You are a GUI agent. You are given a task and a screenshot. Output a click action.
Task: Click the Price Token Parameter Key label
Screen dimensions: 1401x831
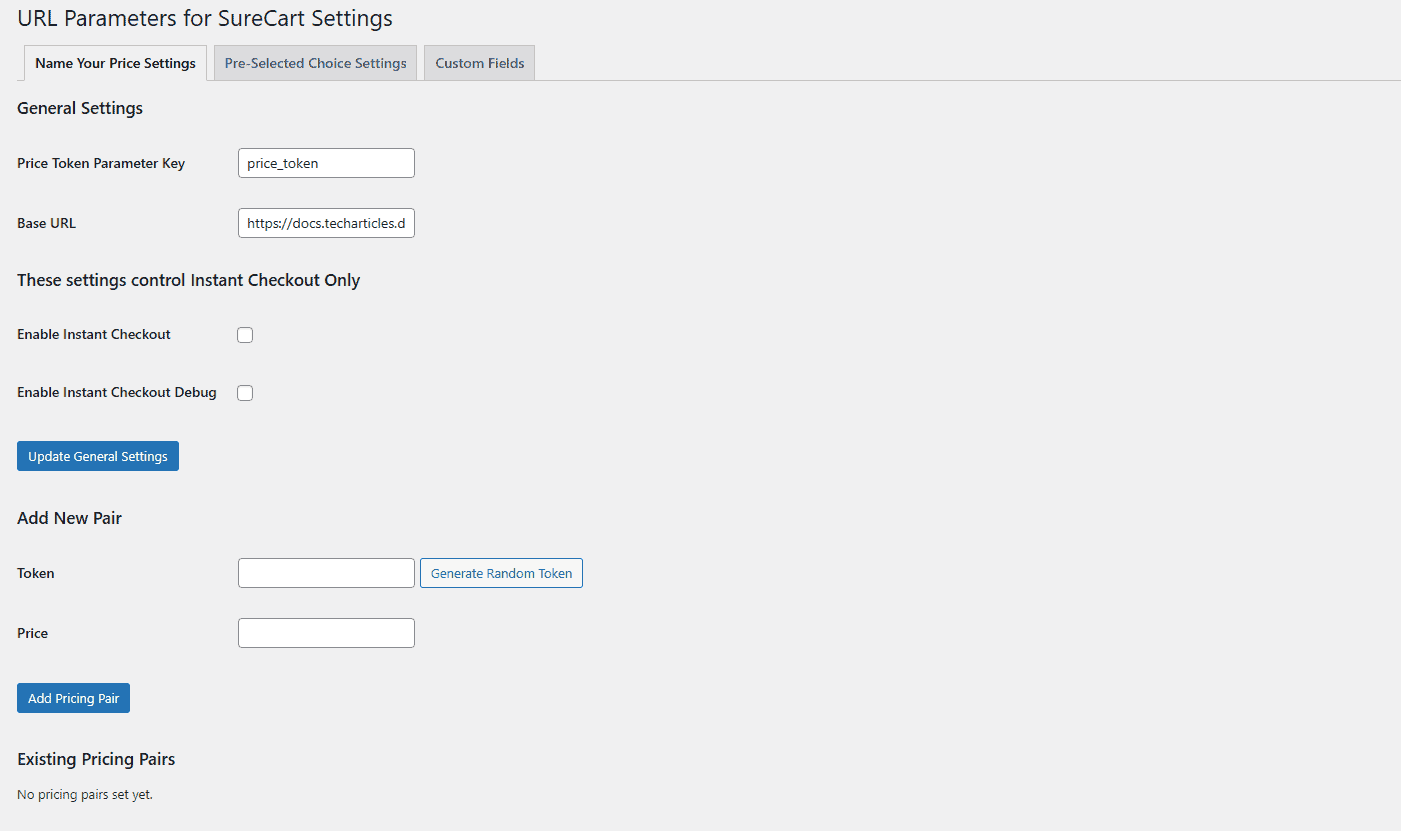[101, 163]
